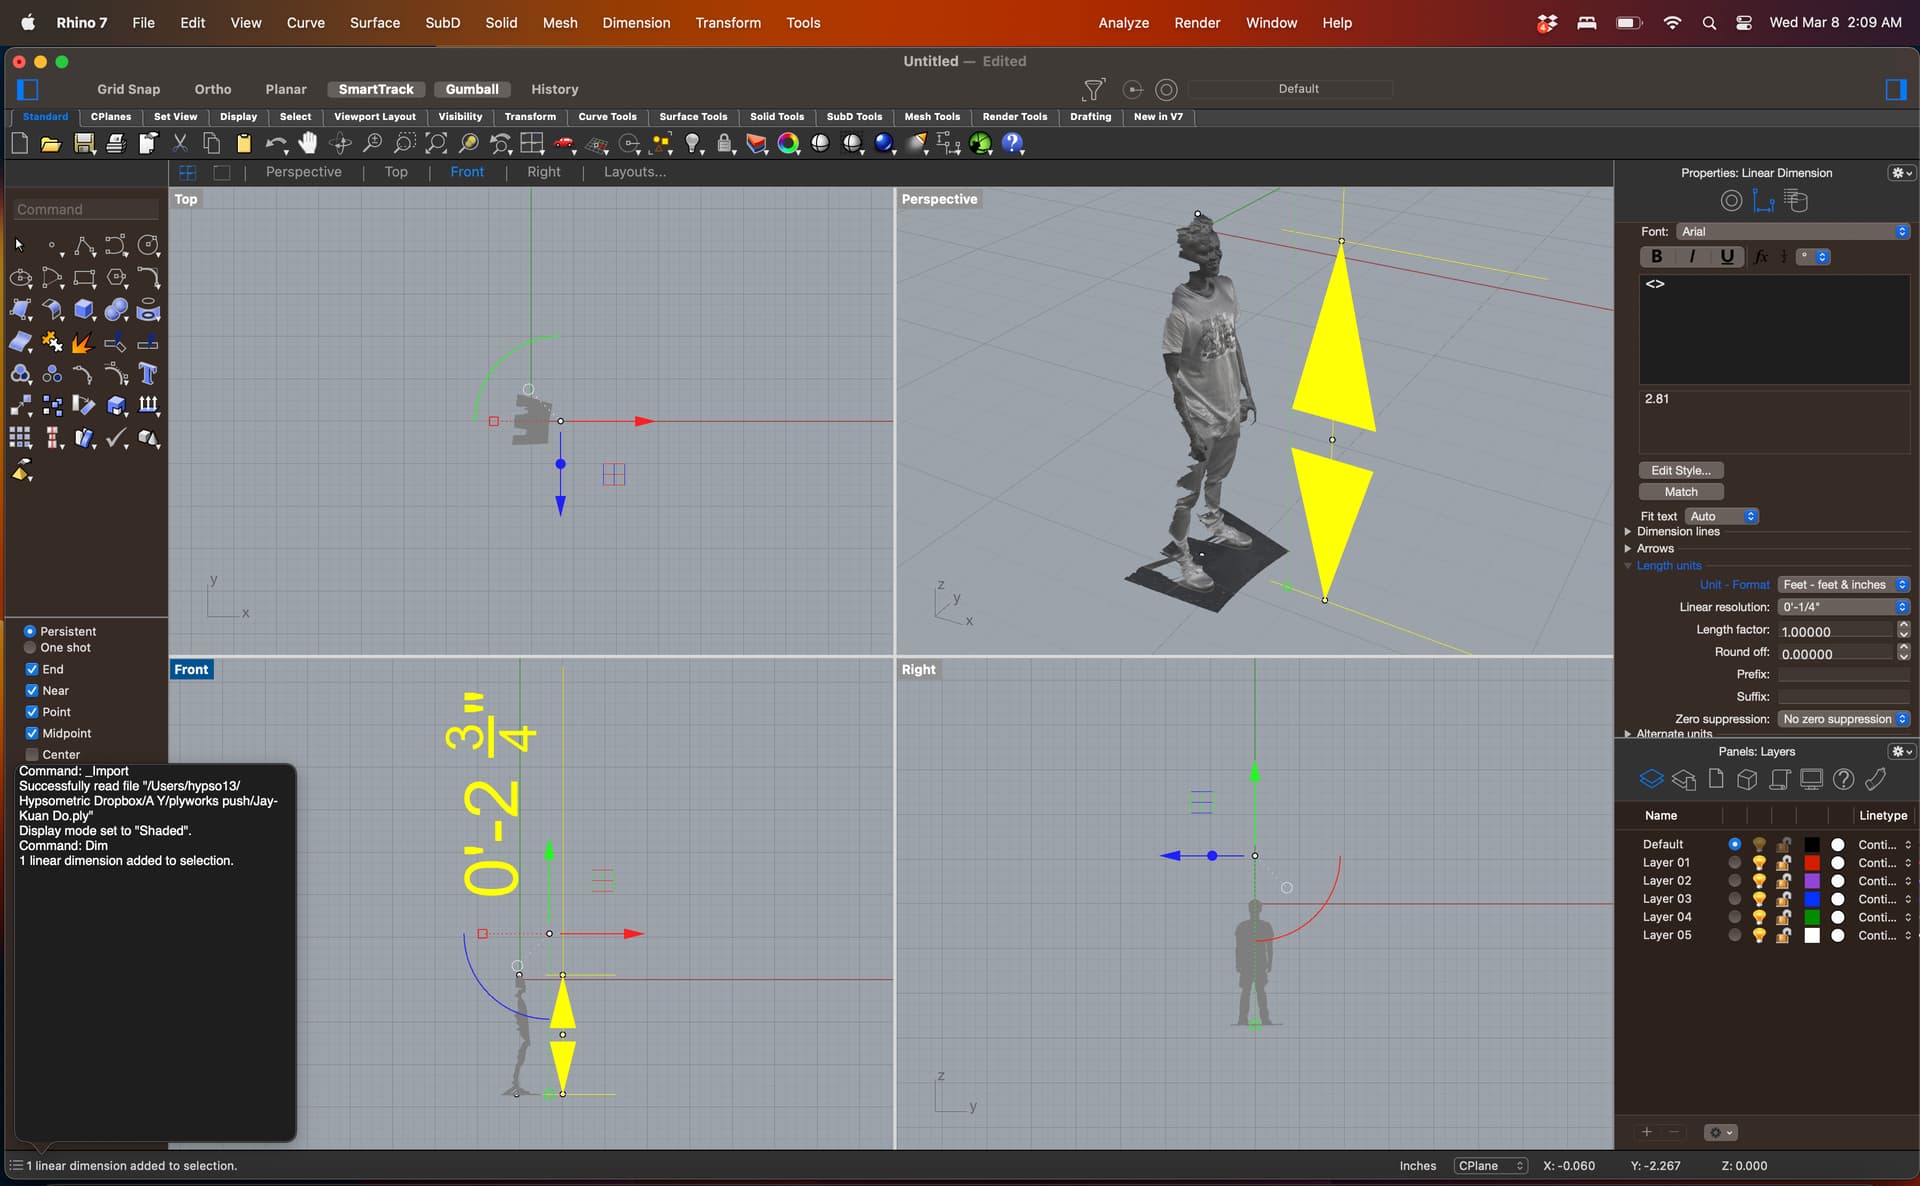Click the Print icon
The width and height of the screenshot is (1920, 1186).
(116, 144)
